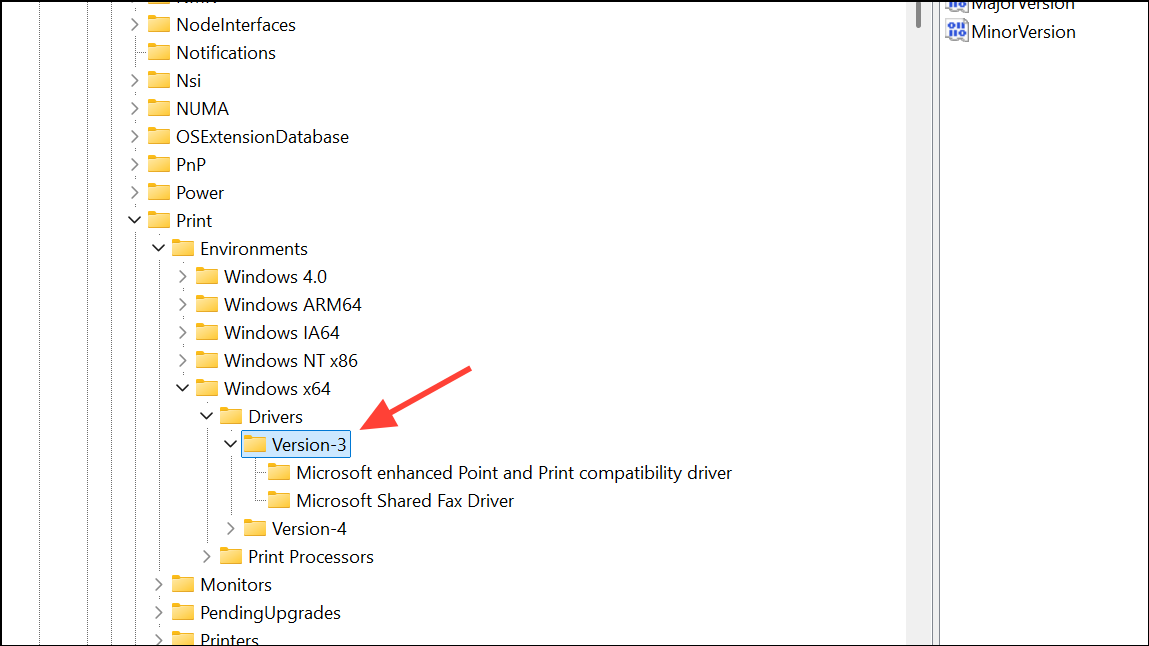Select the PendingUpgrades key
Screen dimensions: 1149x646
270,612
